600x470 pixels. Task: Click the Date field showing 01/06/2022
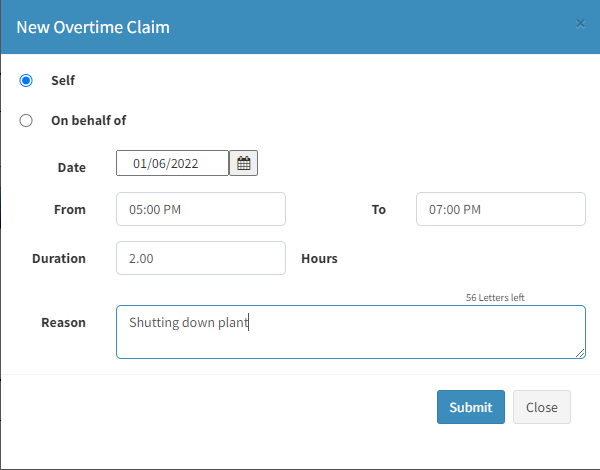(172, 163)
